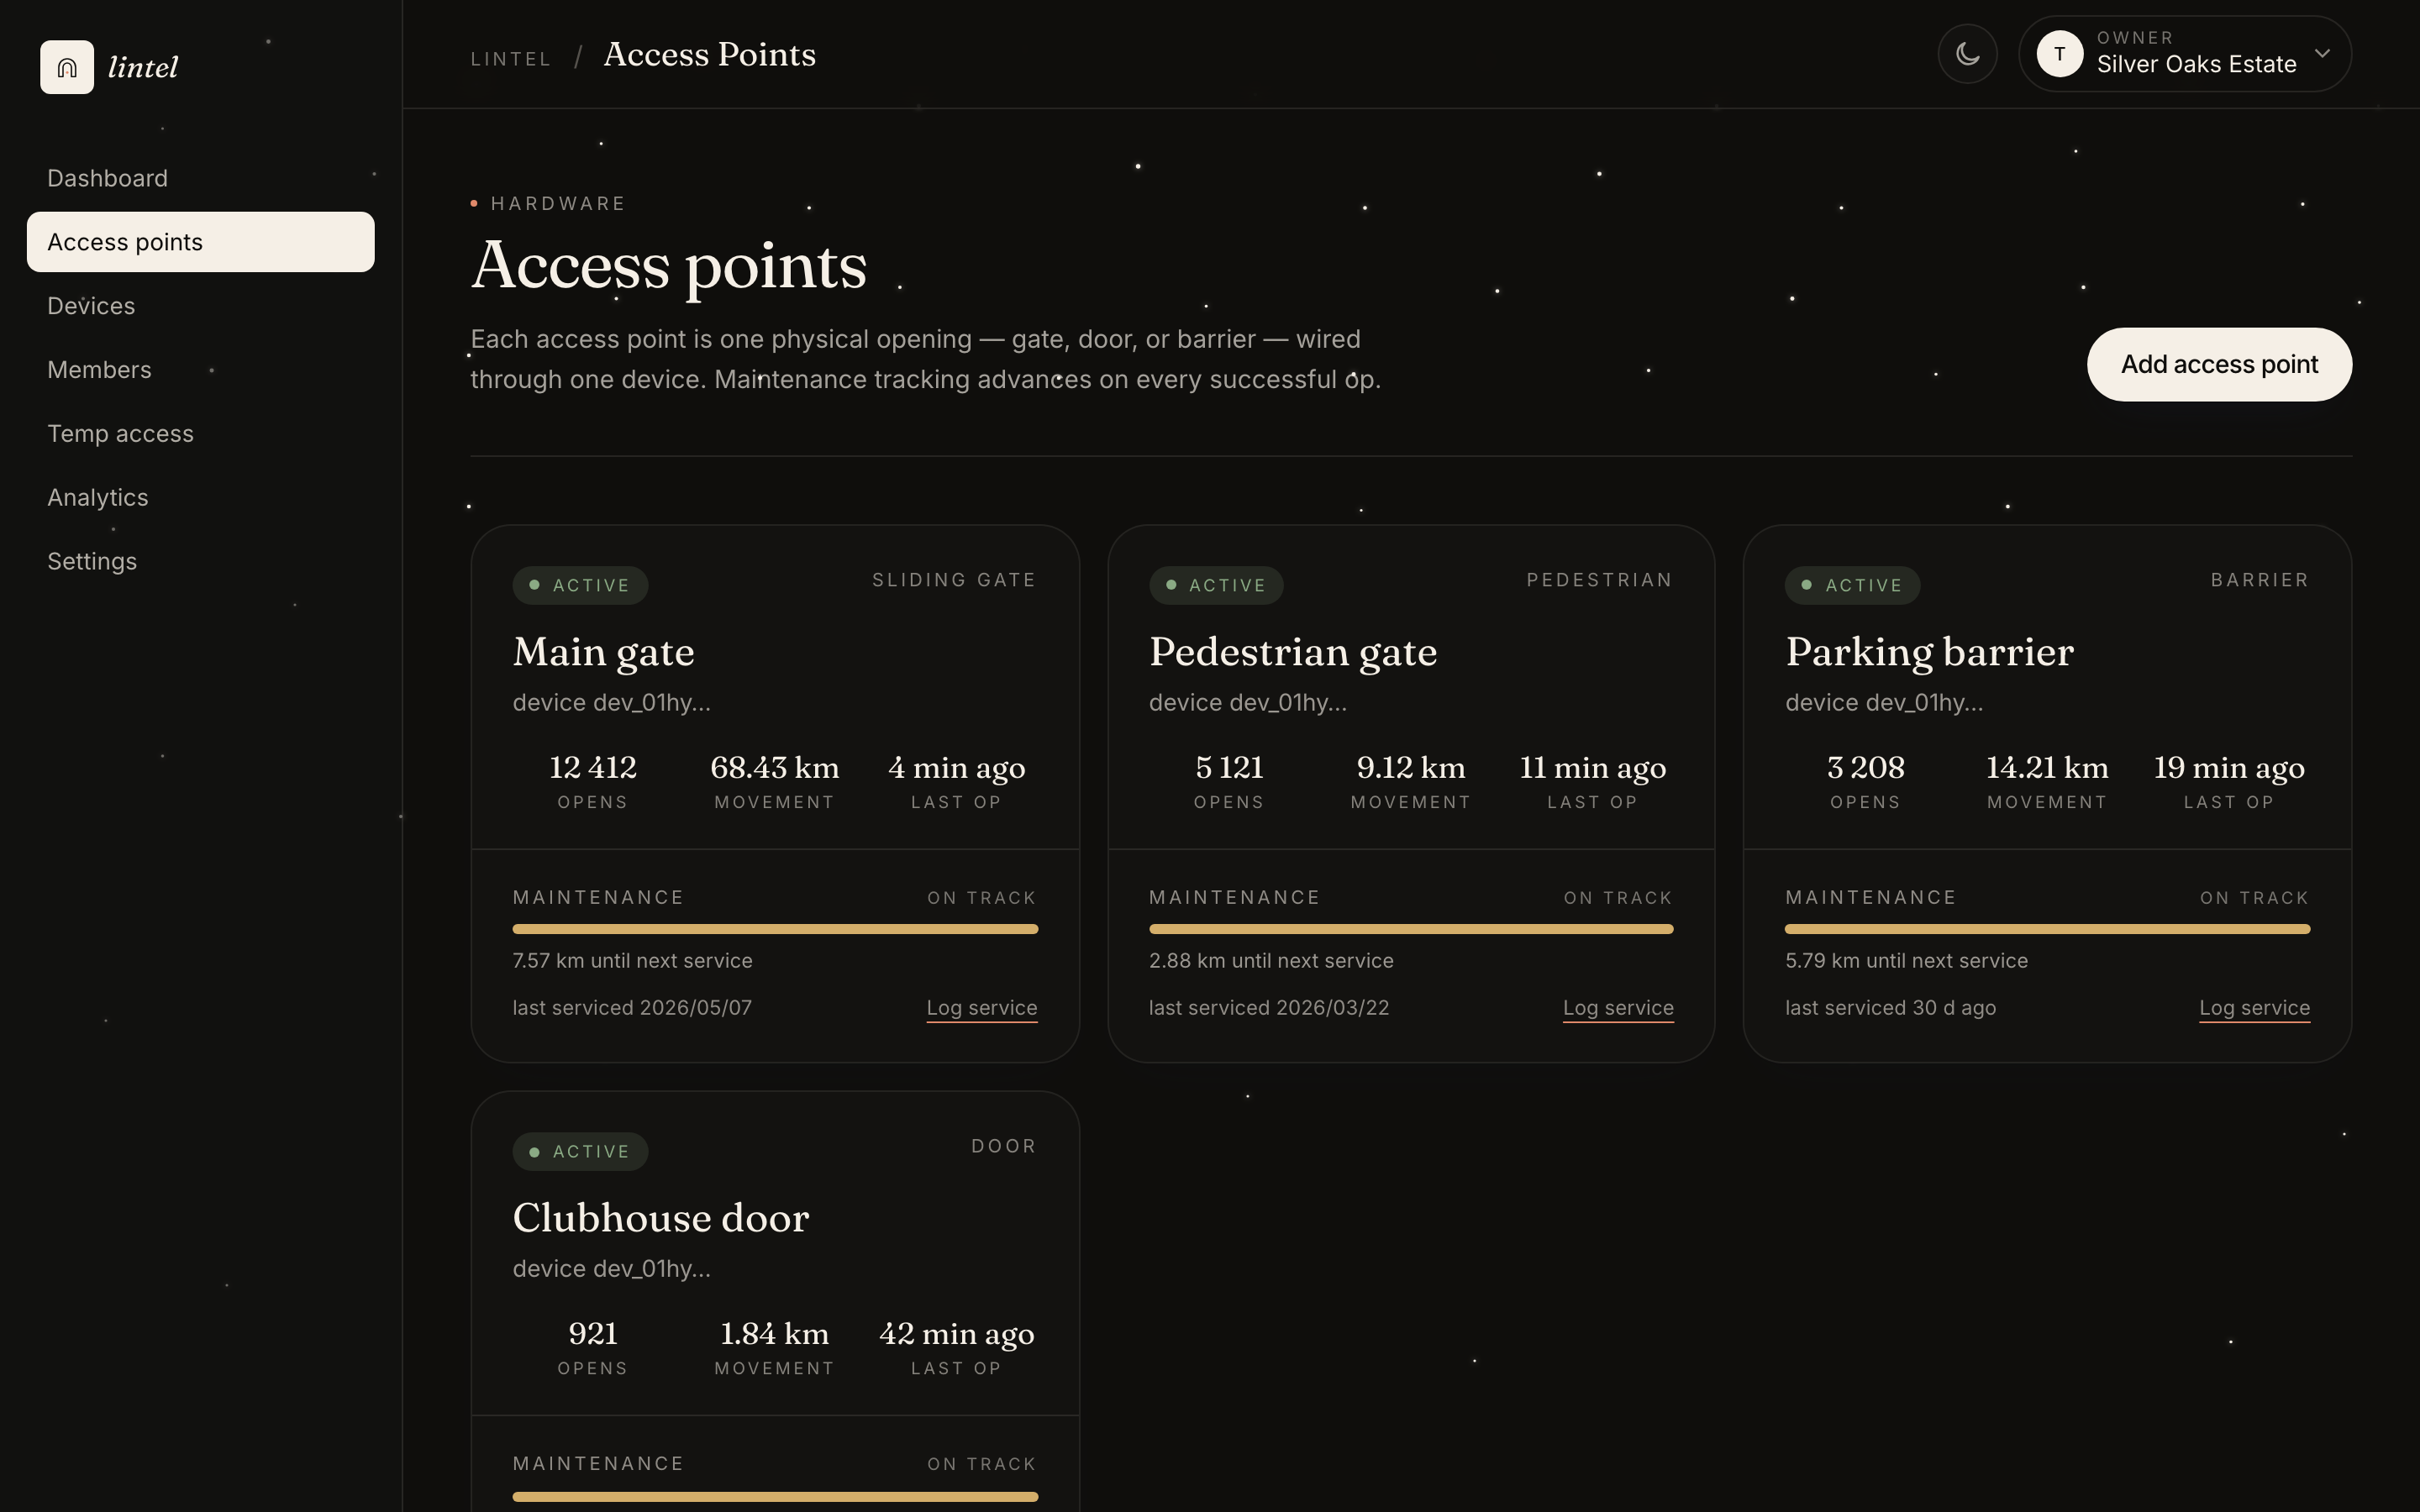Screen dimensions: 2420x1512
Task: Navigate to Temp access
Action: tap(200, 434)
